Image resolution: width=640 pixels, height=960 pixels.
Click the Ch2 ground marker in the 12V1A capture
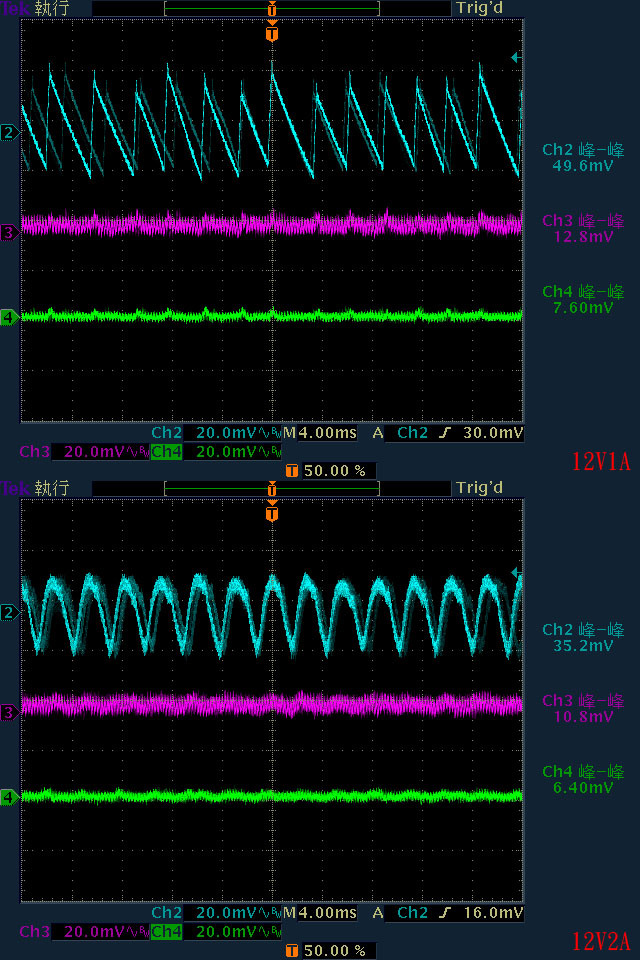click(x=9, y=132)
